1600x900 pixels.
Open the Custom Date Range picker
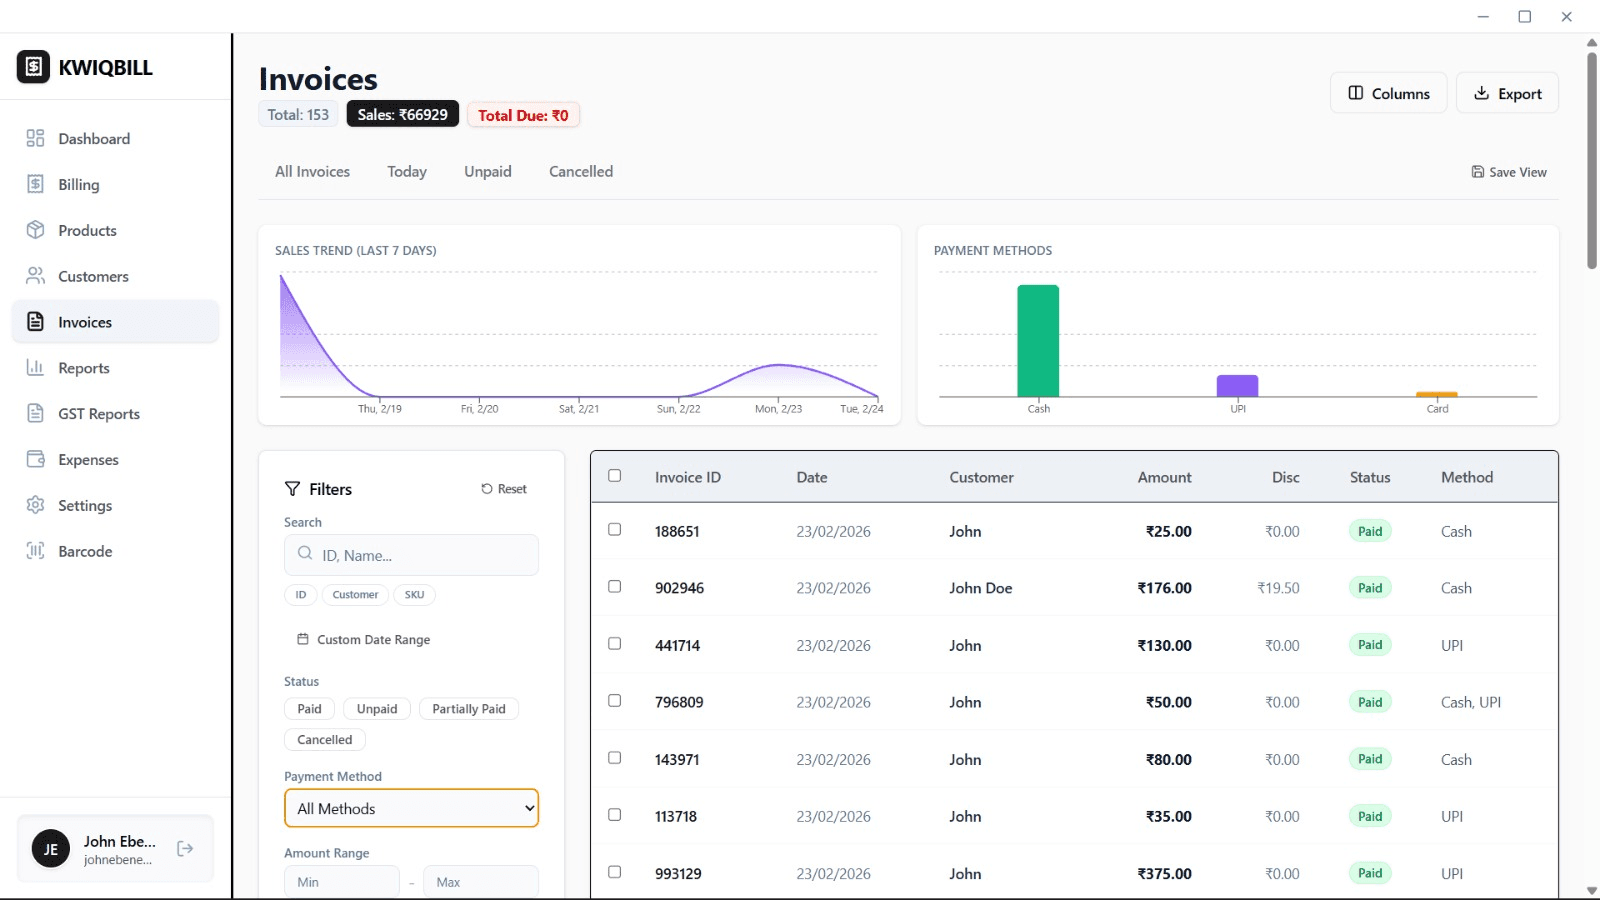[x=364, y=640]
